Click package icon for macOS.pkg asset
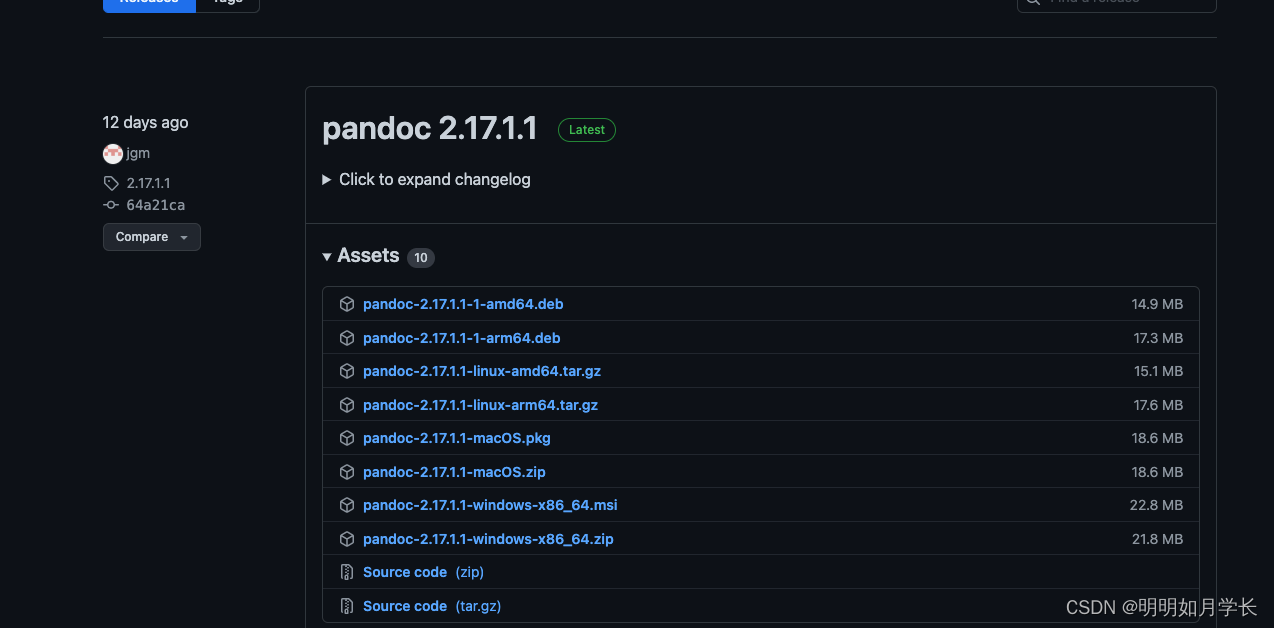Screen dimensions: 1274x628 347,438
